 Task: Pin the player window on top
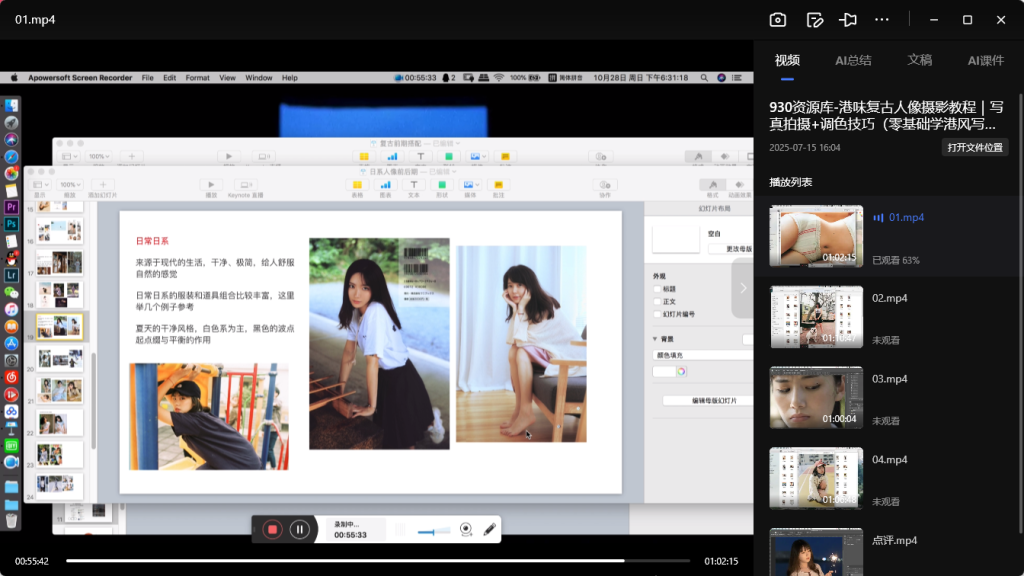(848, 20)
